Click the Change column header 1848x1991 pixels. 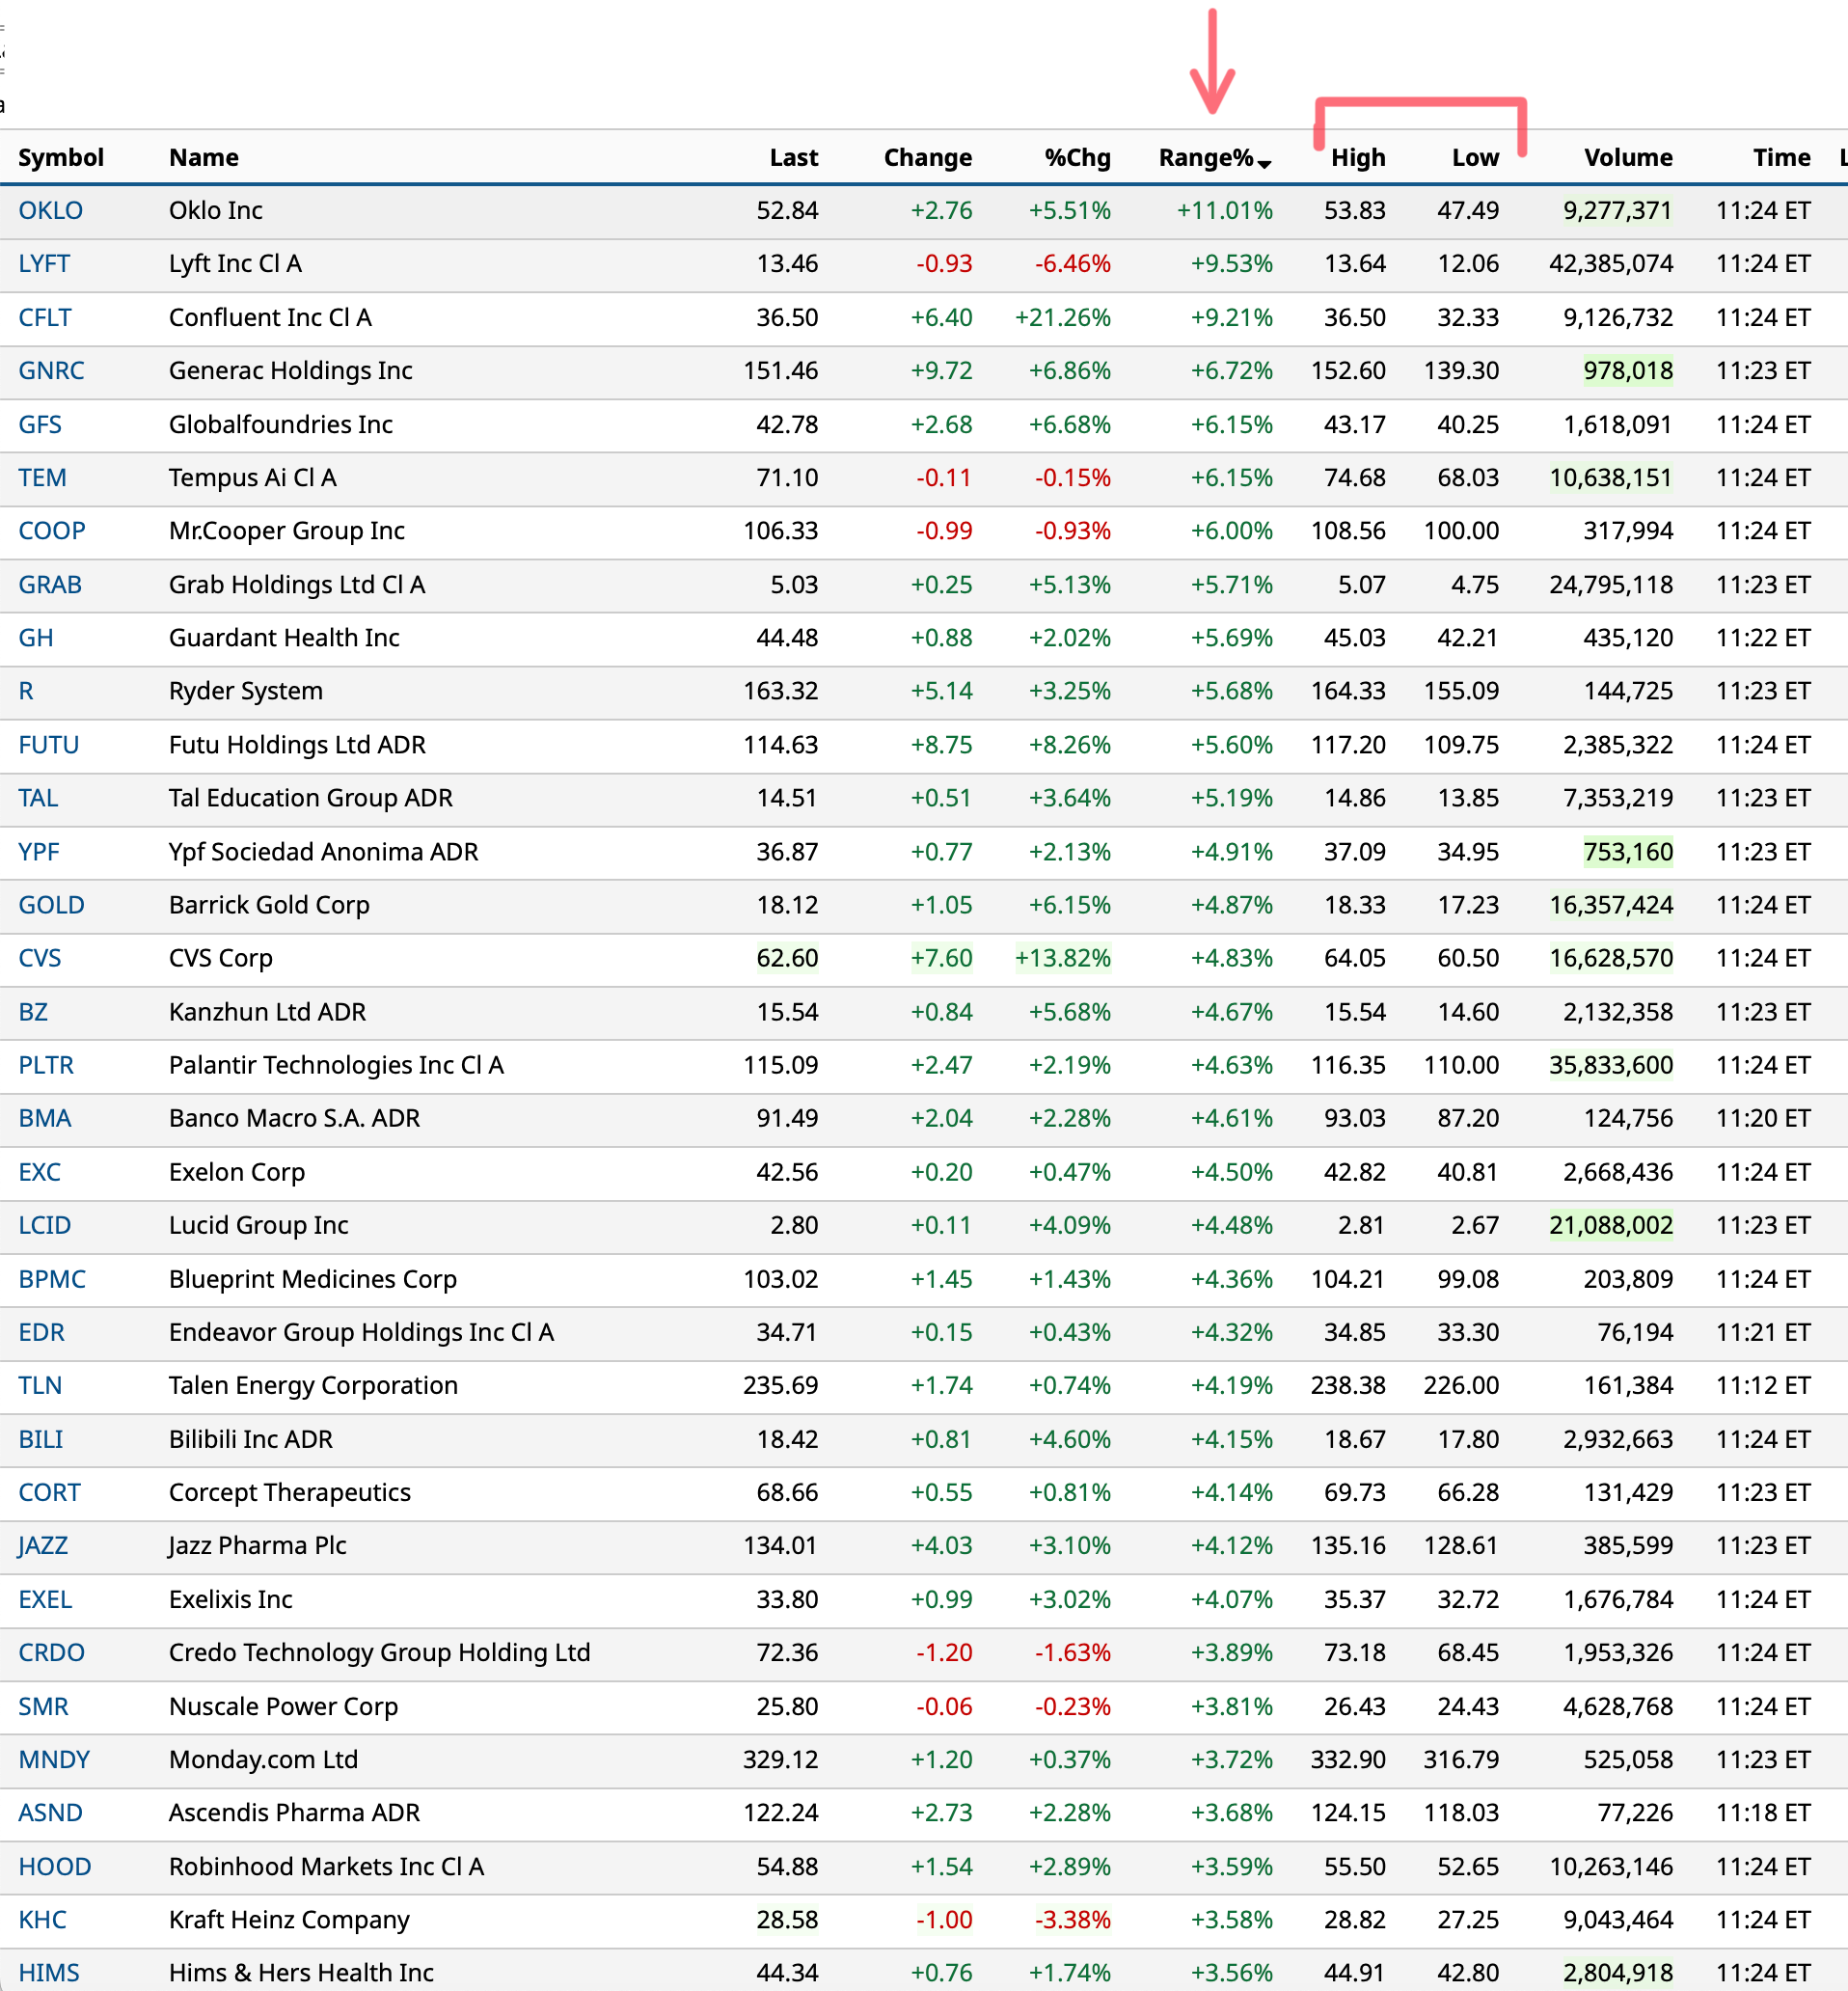[927, 158]
